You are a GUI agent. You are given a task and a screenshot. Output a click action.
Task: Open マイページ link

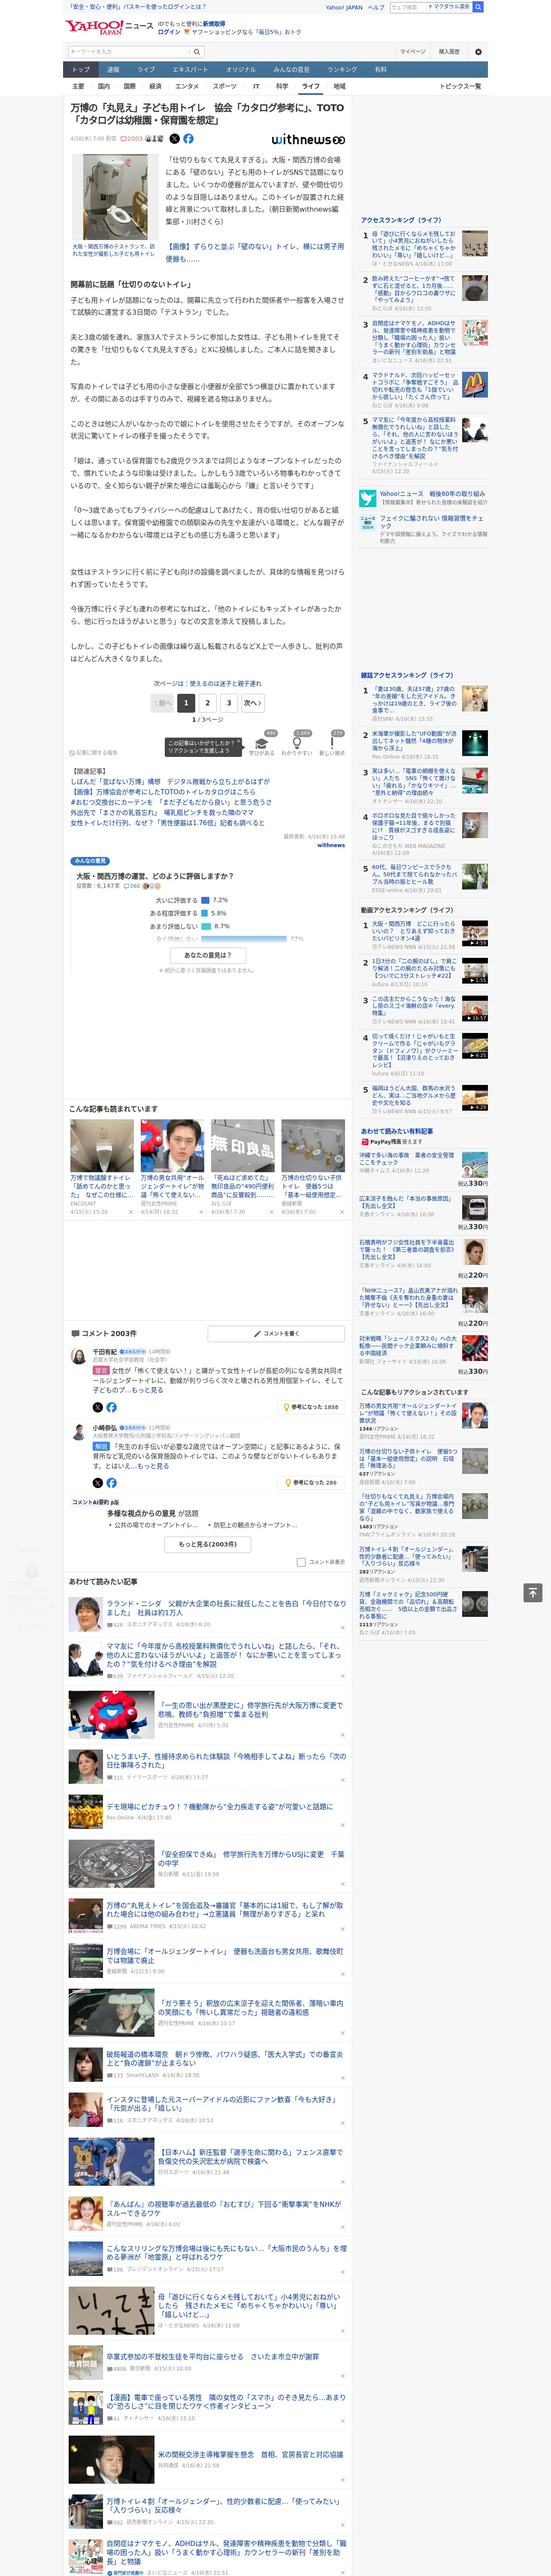(412, 51)
